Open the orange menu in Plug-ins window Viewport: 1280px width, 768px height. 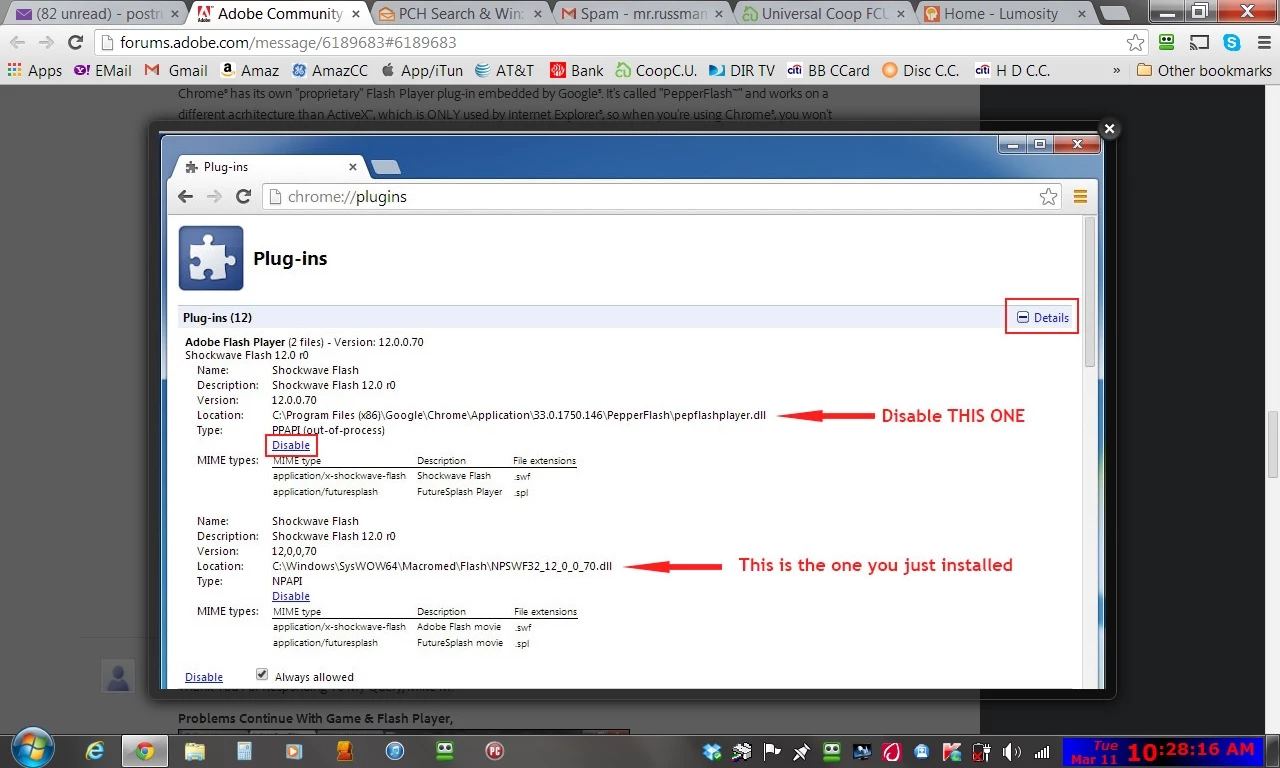tap(1080, 197)
